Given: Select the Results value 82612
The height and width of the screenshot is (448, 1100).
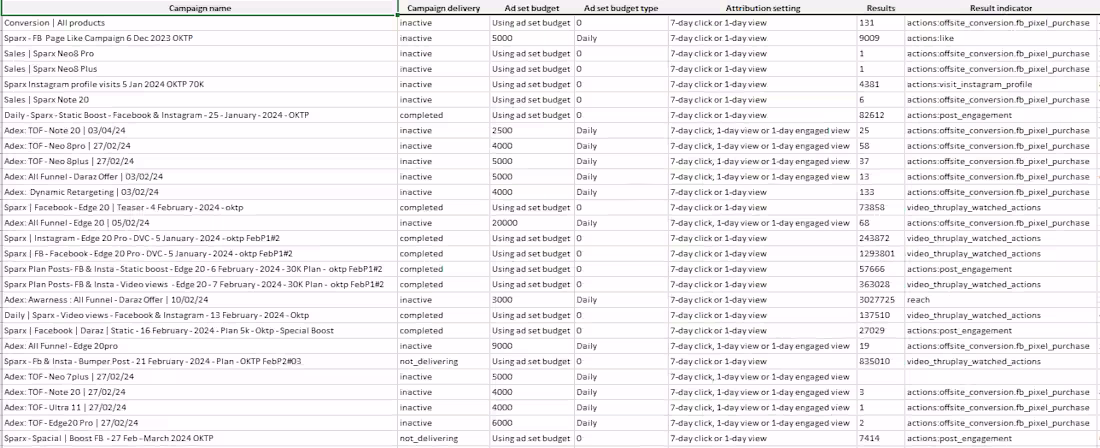Looking at the screenshot, I should point(880,115).
